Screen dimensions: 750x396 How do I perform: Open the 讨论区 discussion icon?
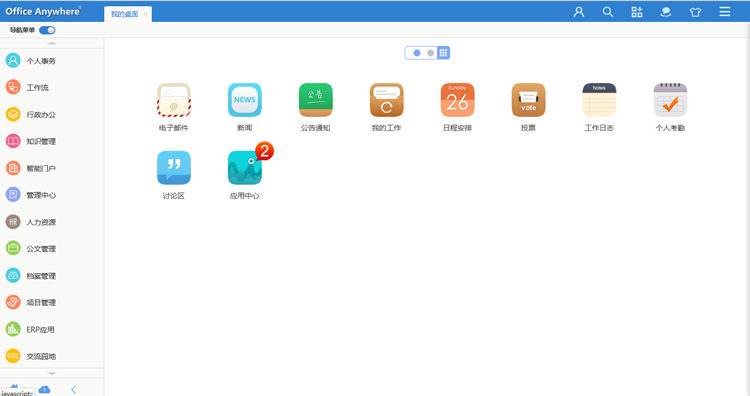coord(174,168)
